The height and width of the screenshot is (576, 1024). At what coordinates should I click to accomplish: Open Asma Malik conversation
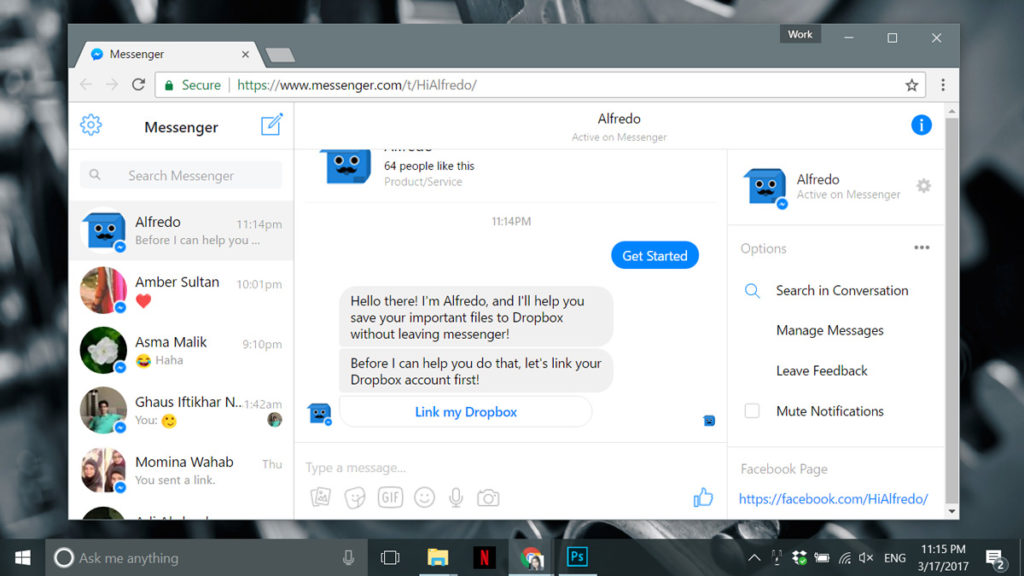(181, 351)
